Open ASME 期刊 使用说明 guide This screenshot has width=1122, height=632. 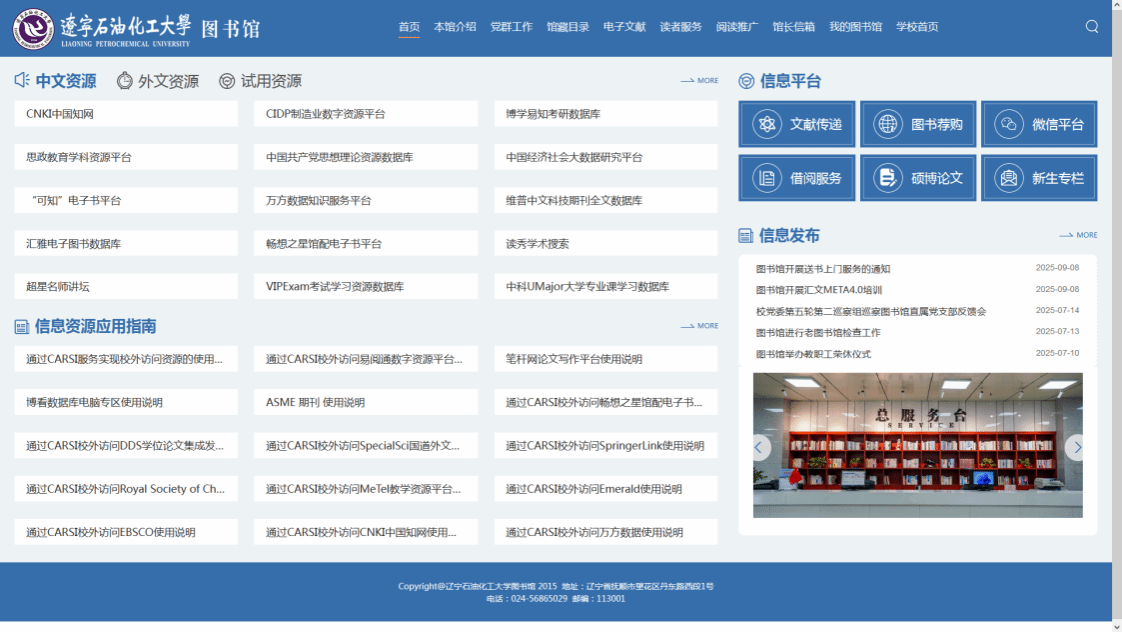[366, 402]
